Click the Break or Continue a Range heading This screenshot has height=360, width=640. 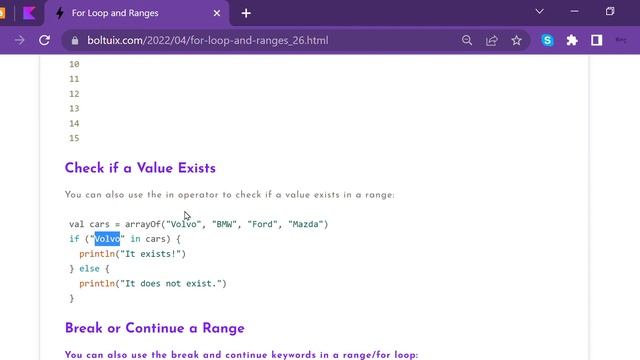point(155,328)
